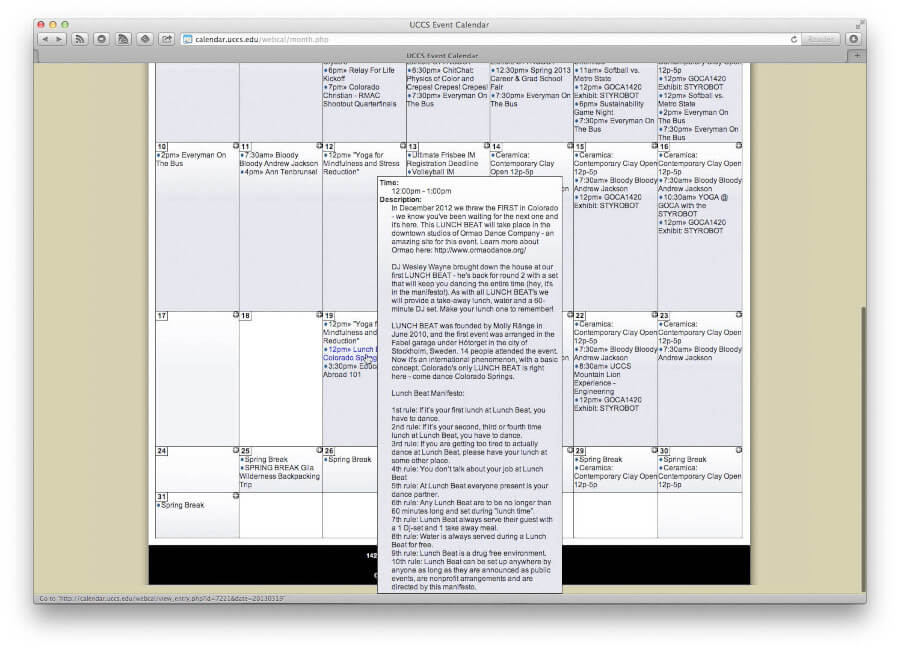Open the 2pm Everyman On The Bus event on day 10
Image resolution: width=900 pixels, height=652 pixels.
[192, 159]
